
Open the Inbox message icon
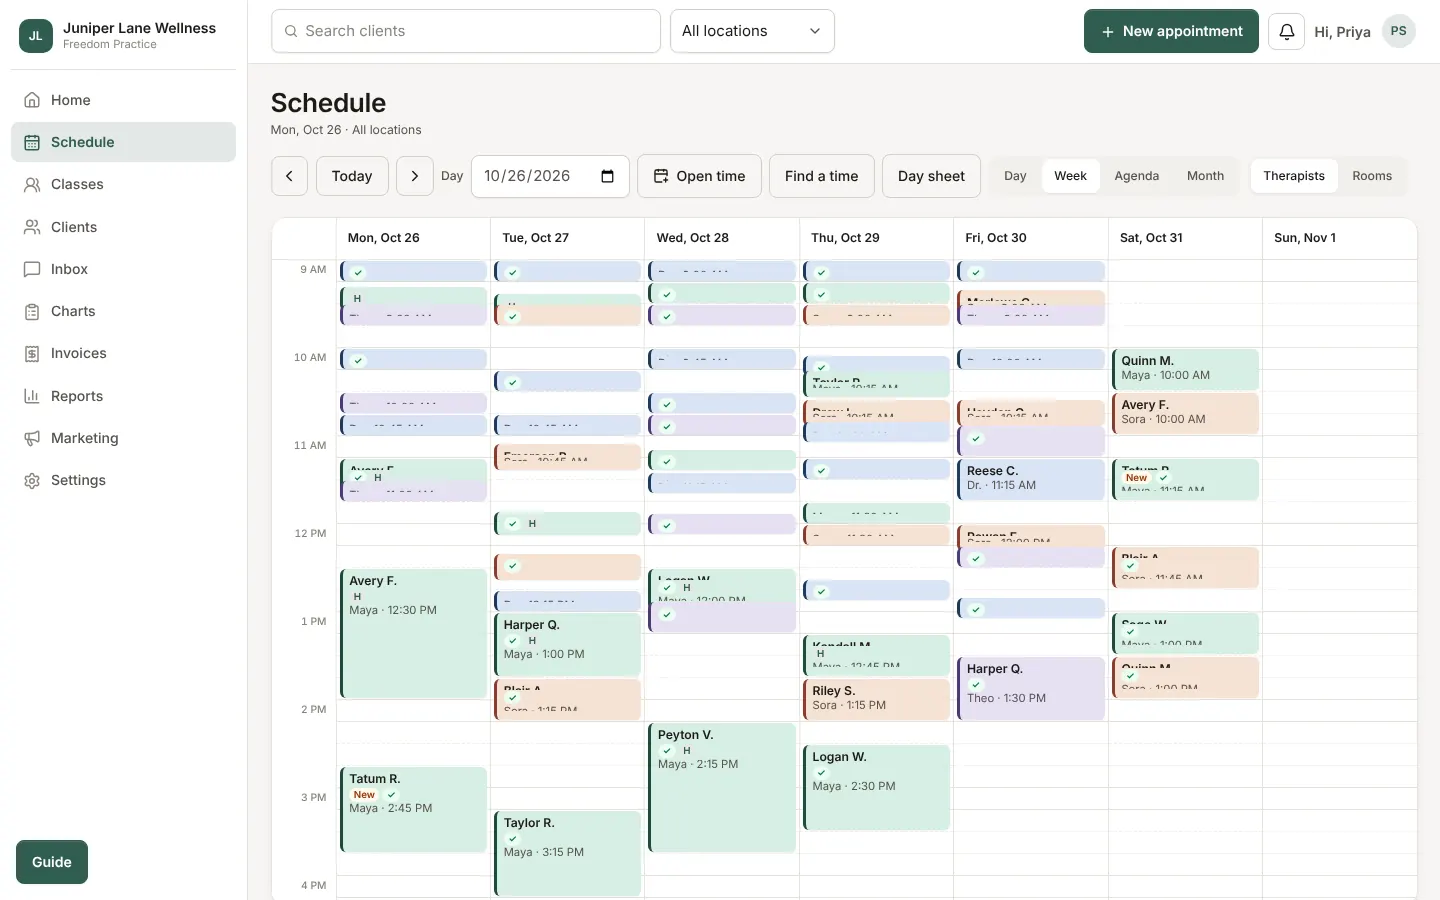(32, 269)
